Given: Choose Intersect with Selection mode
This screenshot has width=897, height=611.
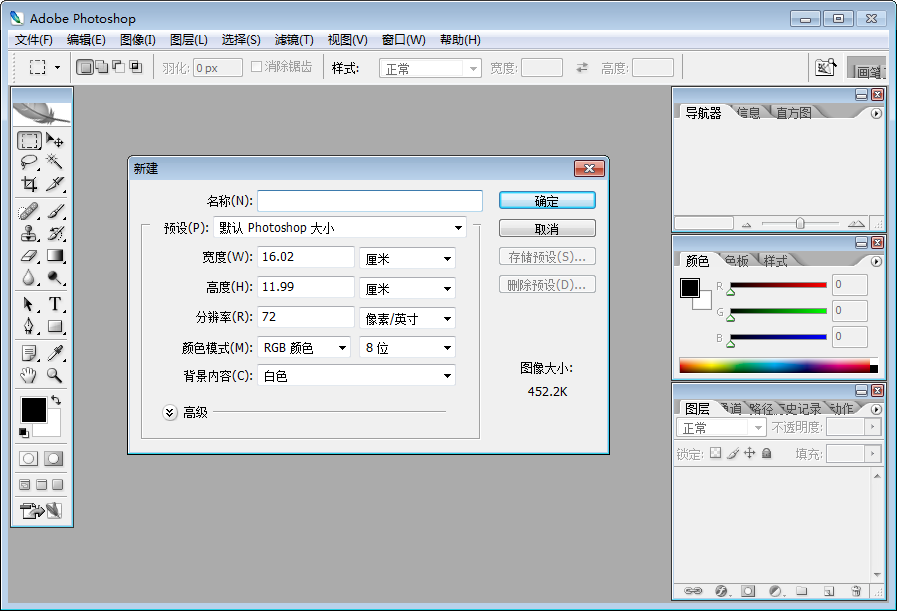Looking at the screenshot, I should tap(136, 68).
